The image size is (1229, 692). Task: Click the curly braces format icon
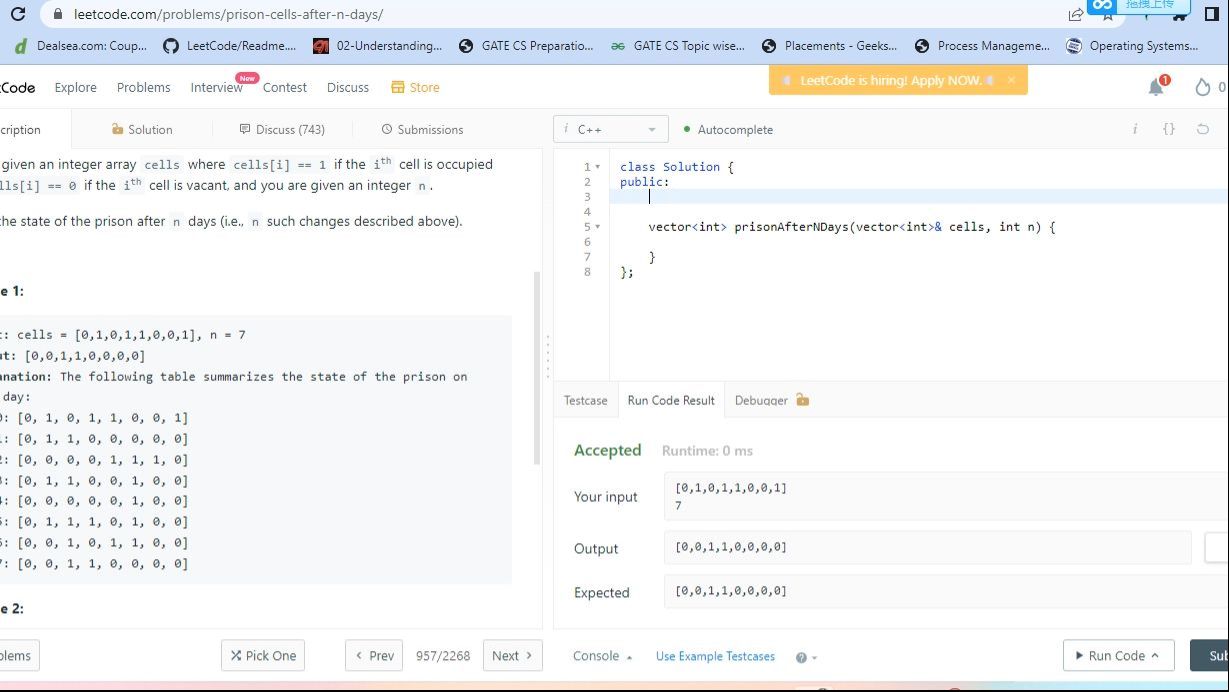coord(1168,129)
